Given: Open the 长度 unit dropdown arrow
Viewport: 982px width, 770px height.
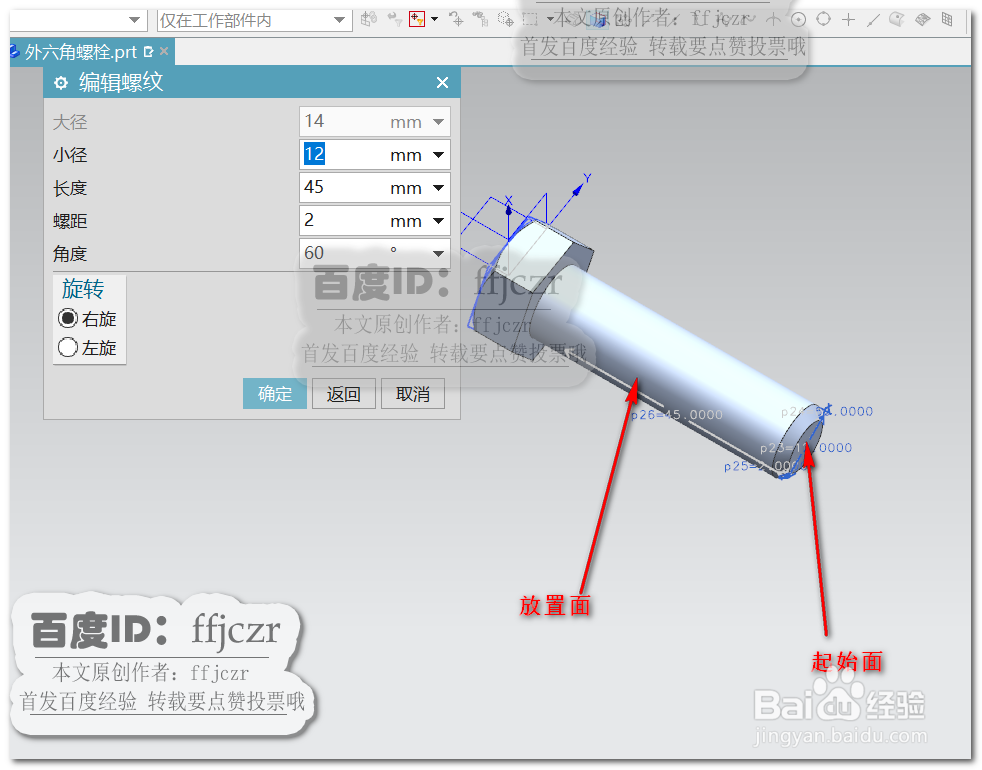Looking at the screenshot, I should [x=438, y=188].
